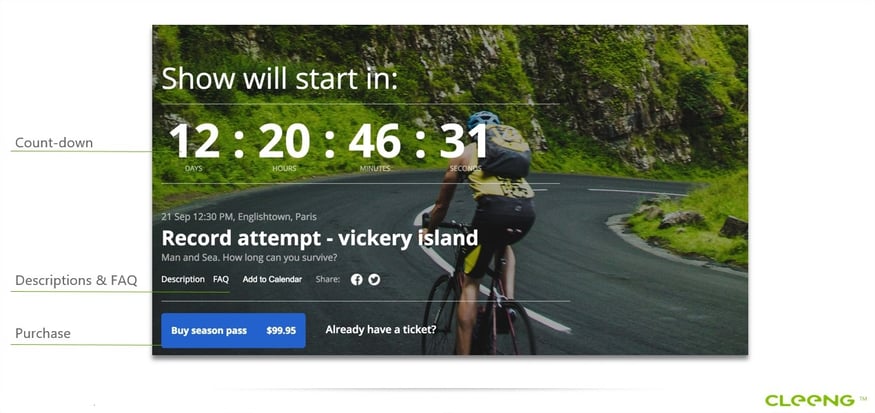Click the Cleeng logo
This screenshot has width=875, height=413.
810,400
